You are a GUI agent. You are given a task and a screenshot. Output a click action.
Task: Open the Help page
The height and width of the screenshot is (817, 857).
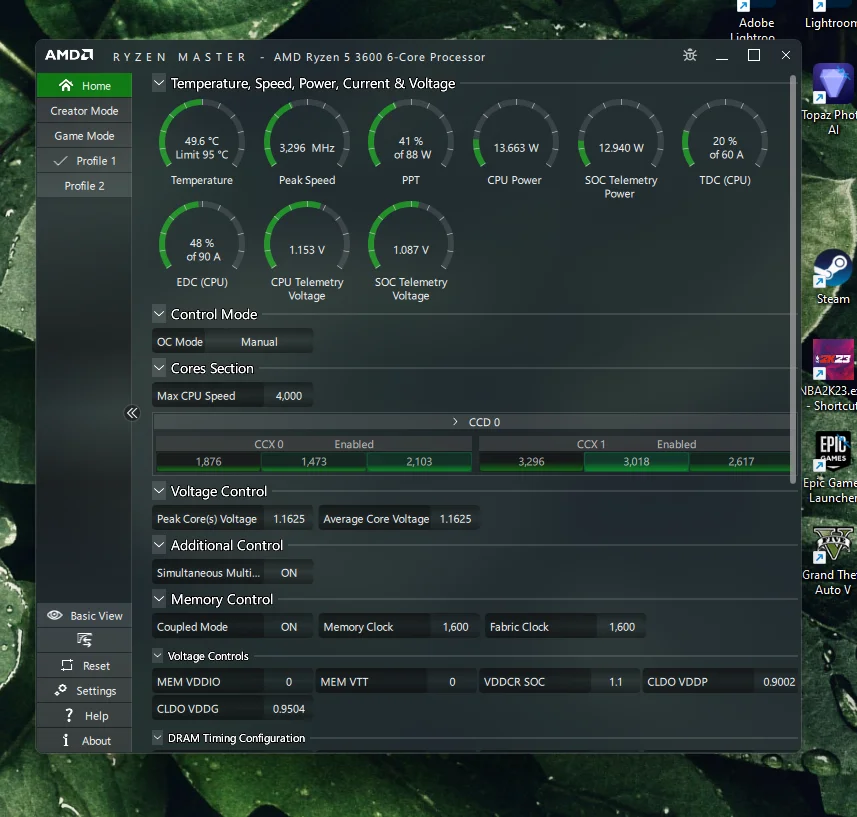tap(84, 716)
